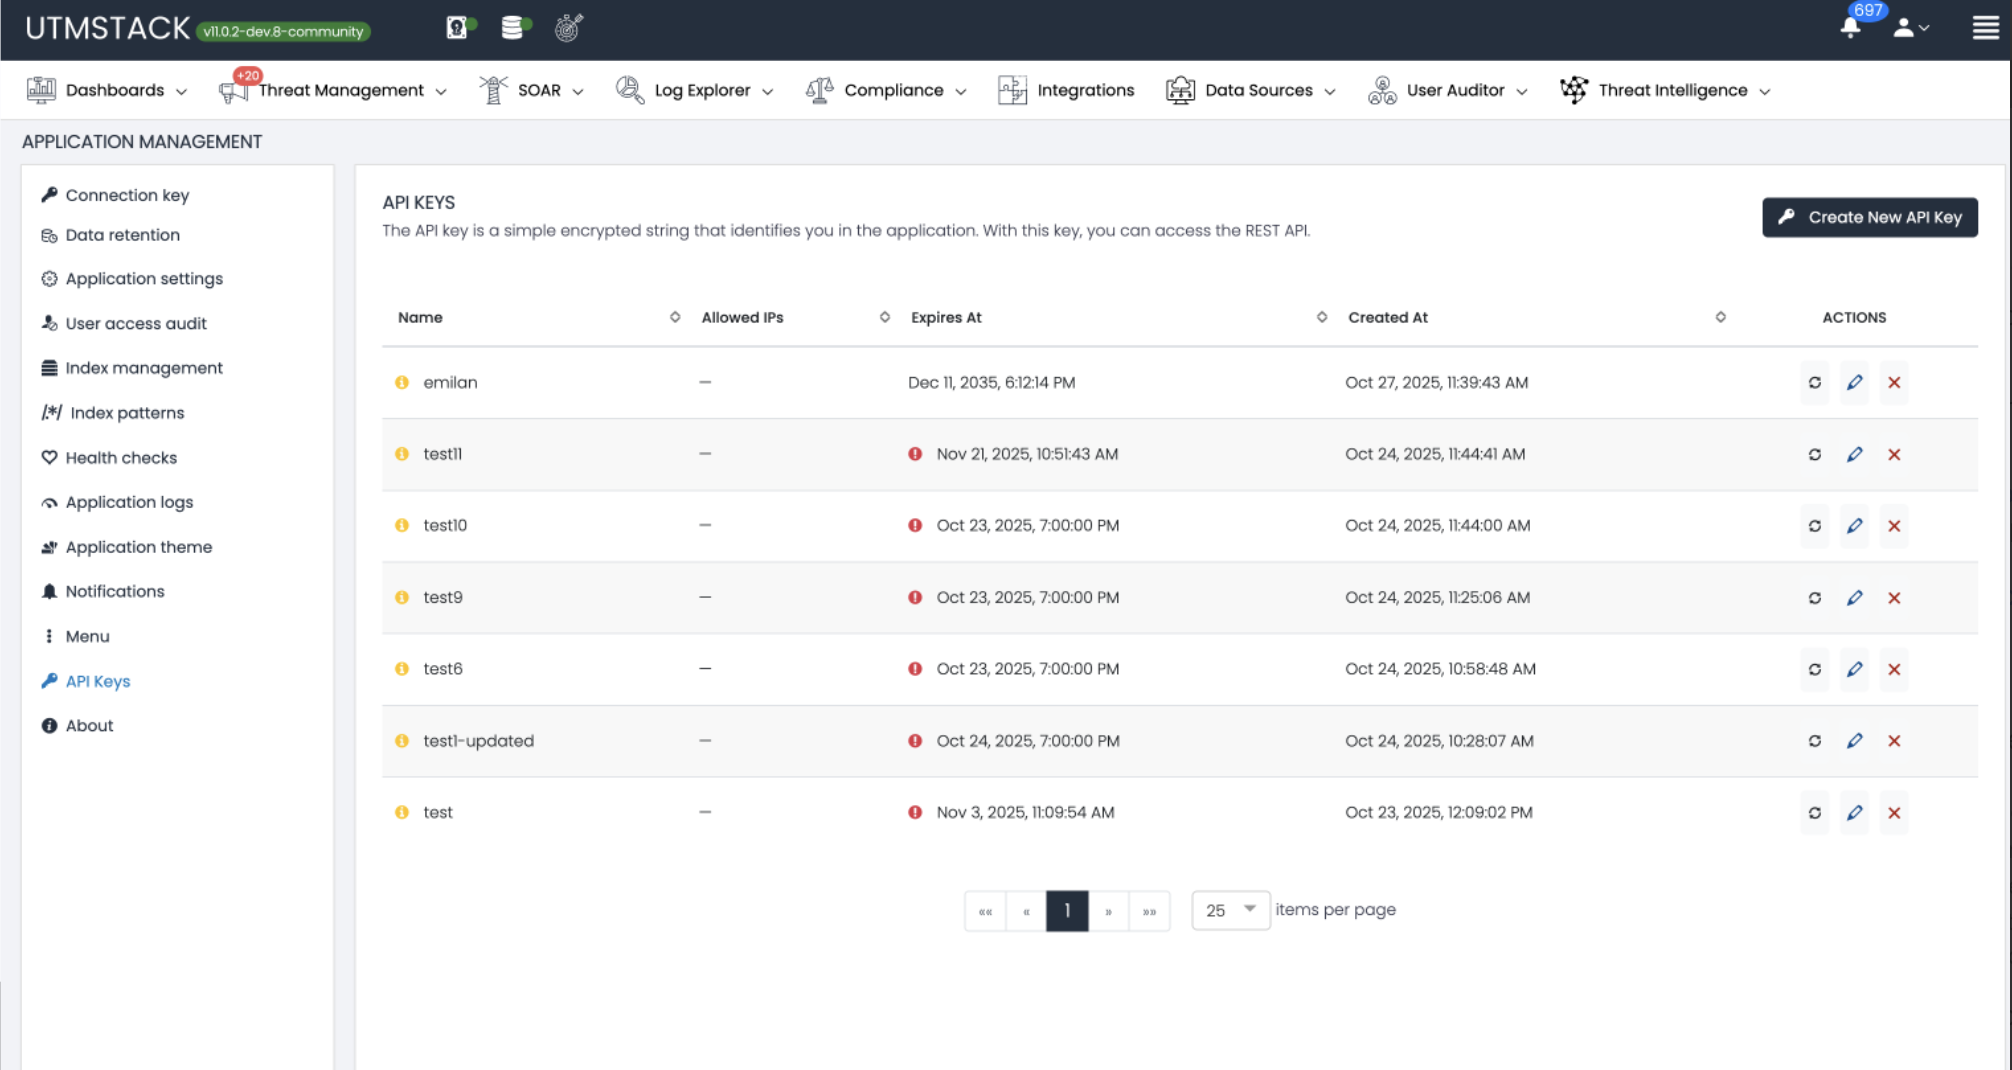
Task: Delete the test6 API key
Action: pyautogui.click(x=1894, y=670)
